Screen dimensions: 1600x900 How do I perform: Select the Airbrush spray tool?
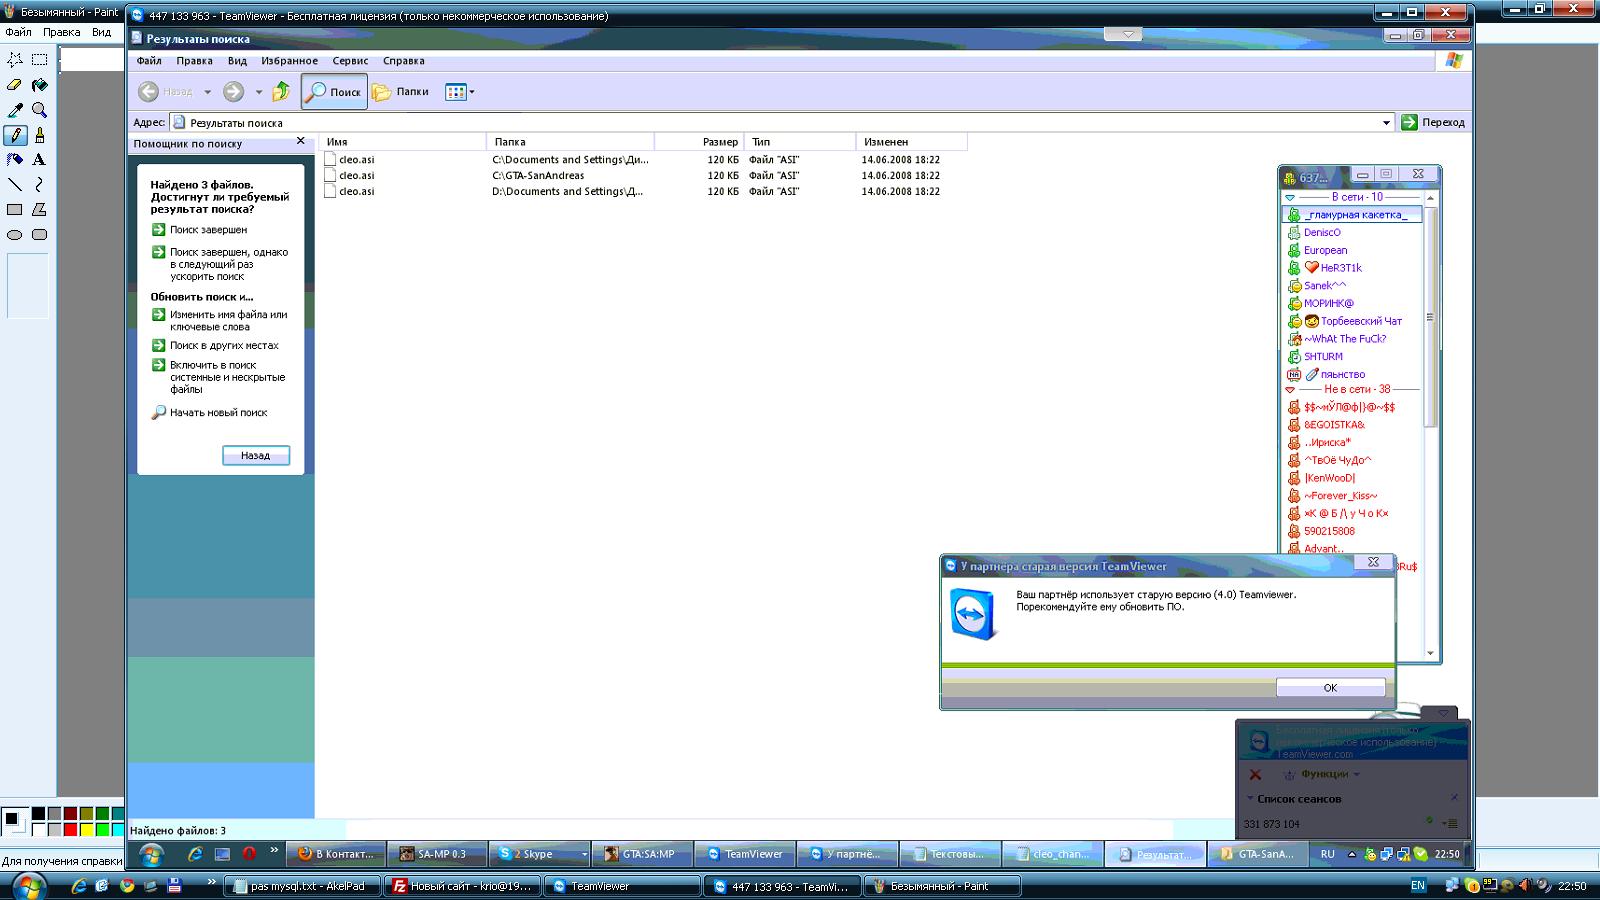coord(15,160)
